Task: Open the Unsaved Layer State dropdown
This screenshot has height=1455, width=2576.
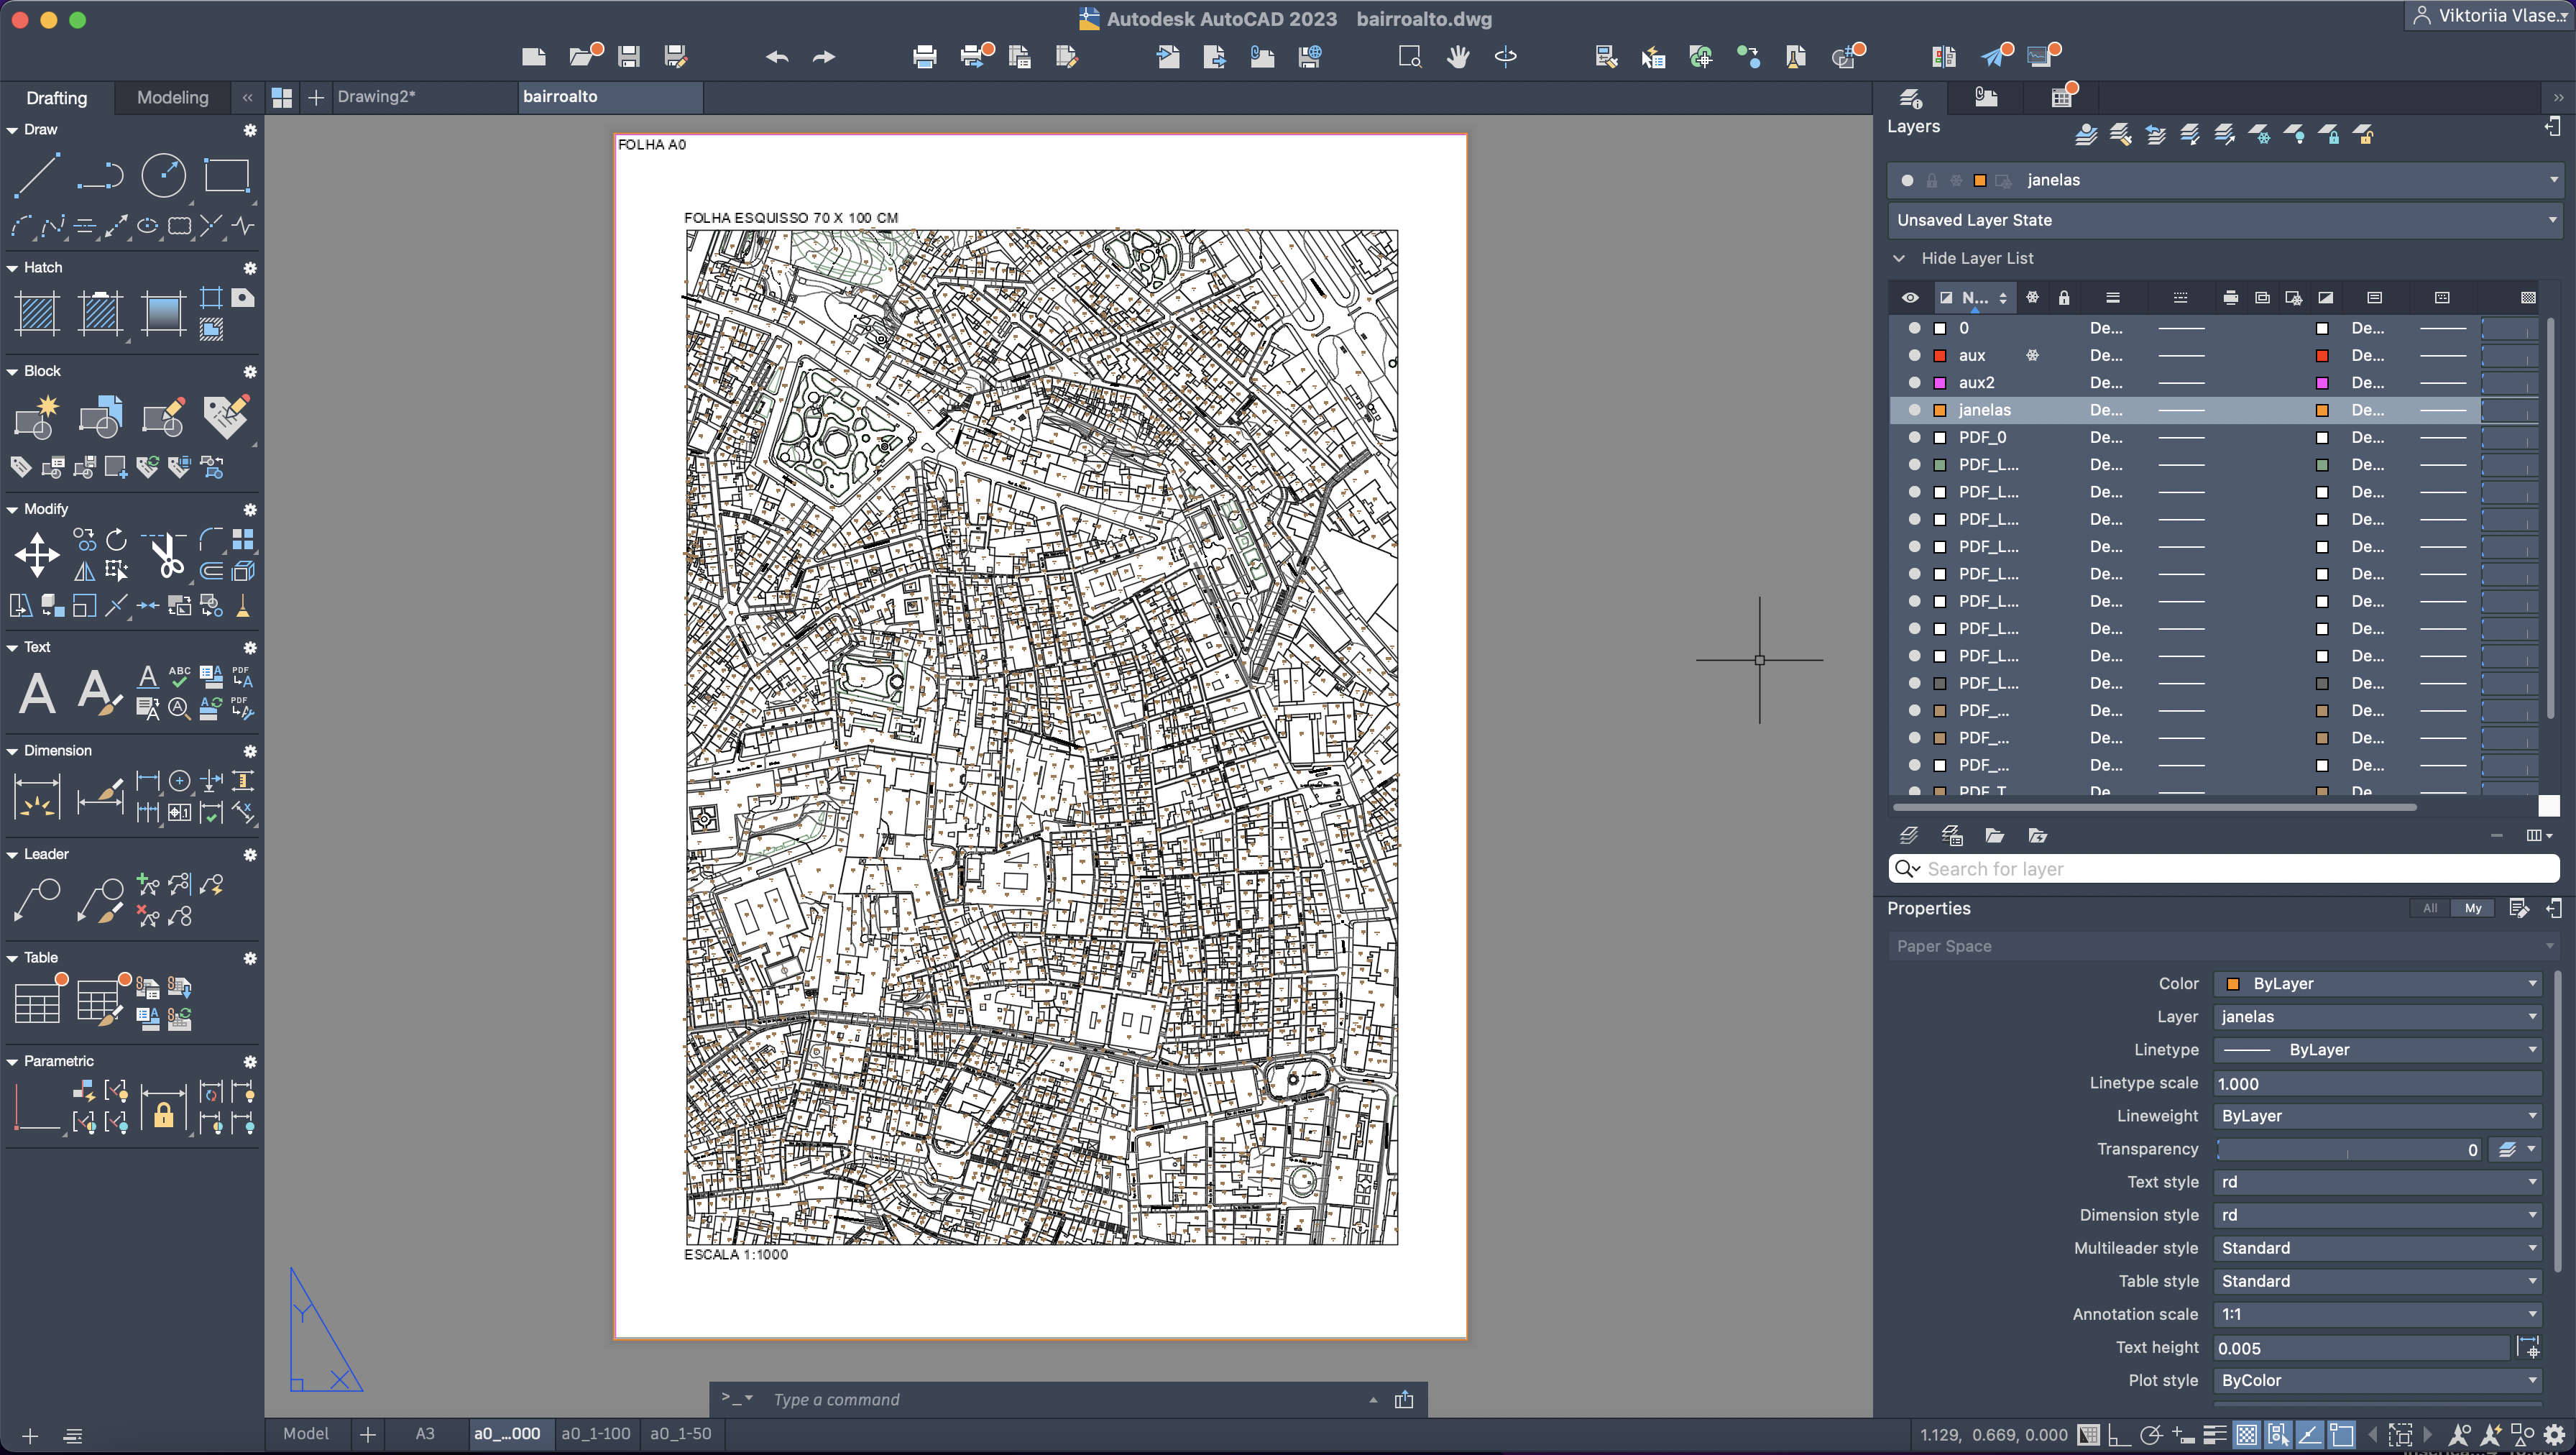Action: (2223, 220)
